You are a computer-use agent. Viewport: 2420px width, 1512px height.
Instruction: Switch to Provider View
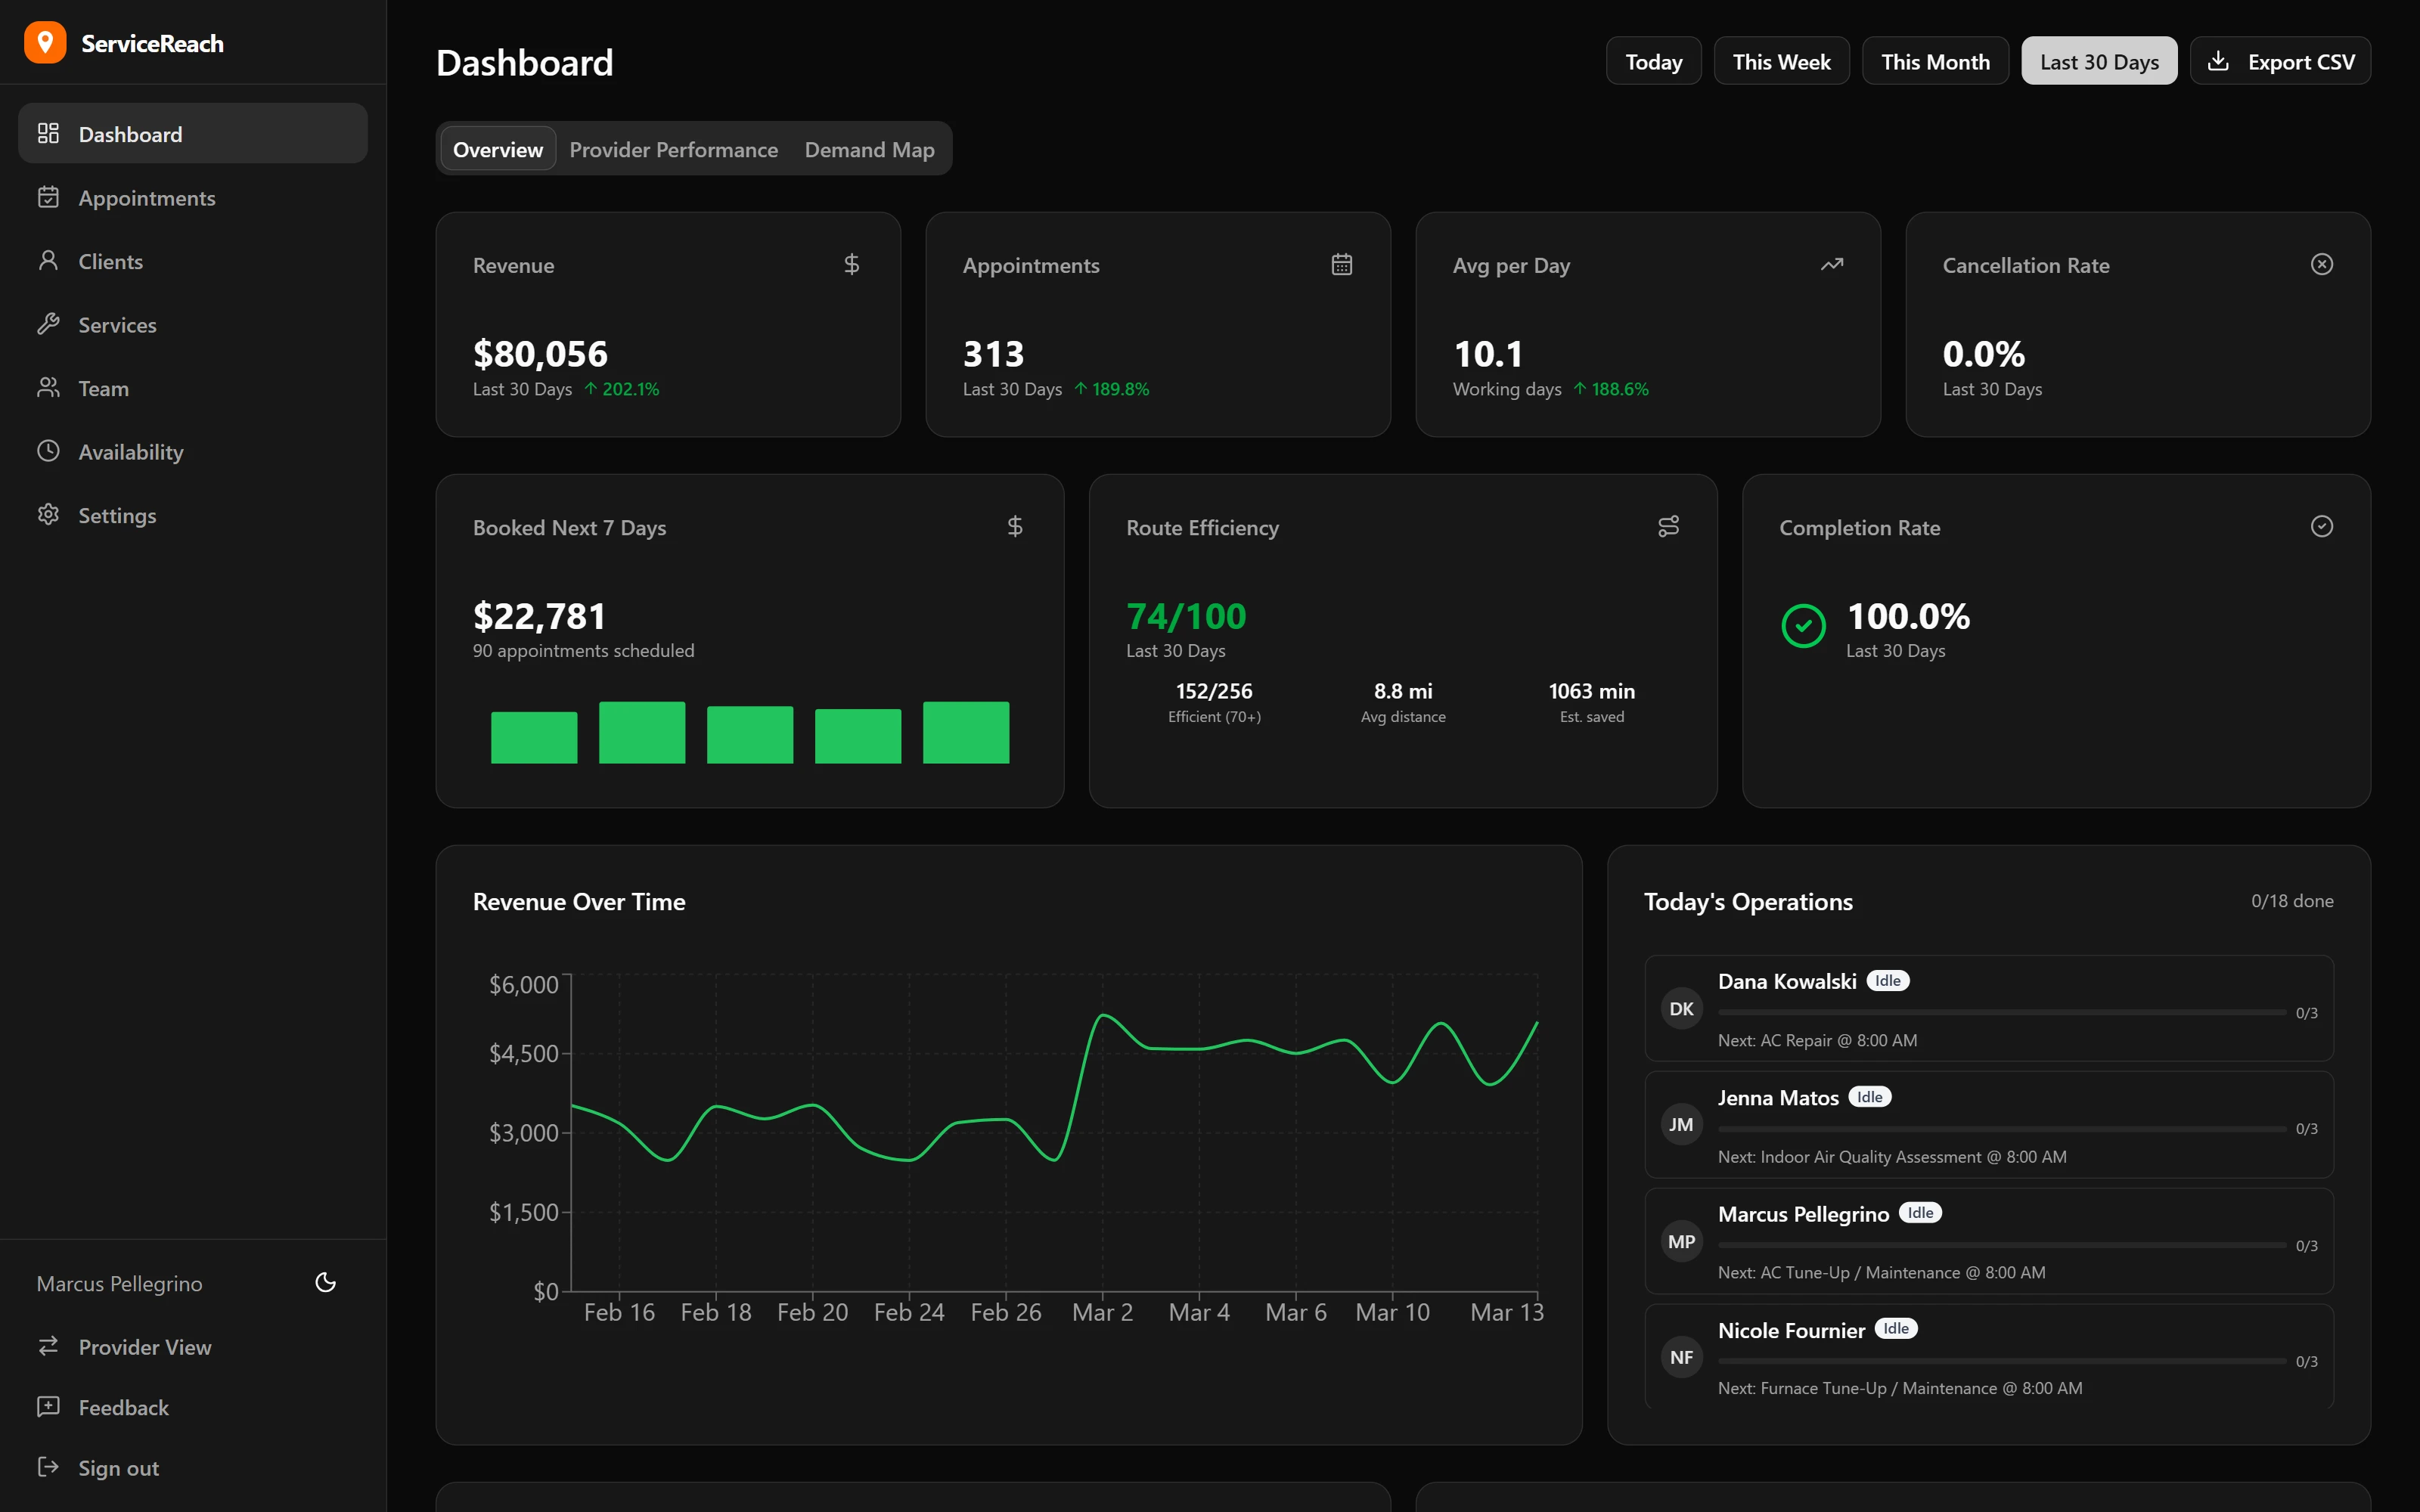(x=144, y=1347)
